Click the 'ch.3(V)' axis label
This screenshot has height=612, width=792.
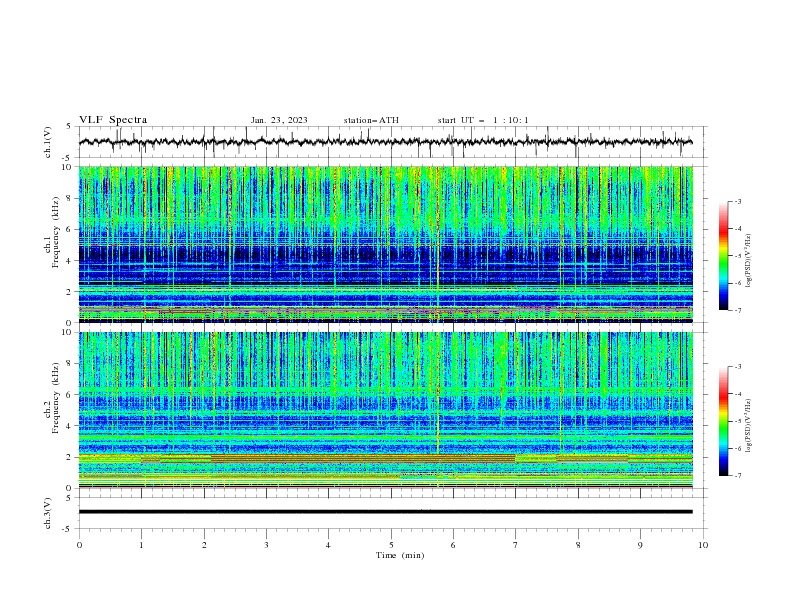point(47,513)
